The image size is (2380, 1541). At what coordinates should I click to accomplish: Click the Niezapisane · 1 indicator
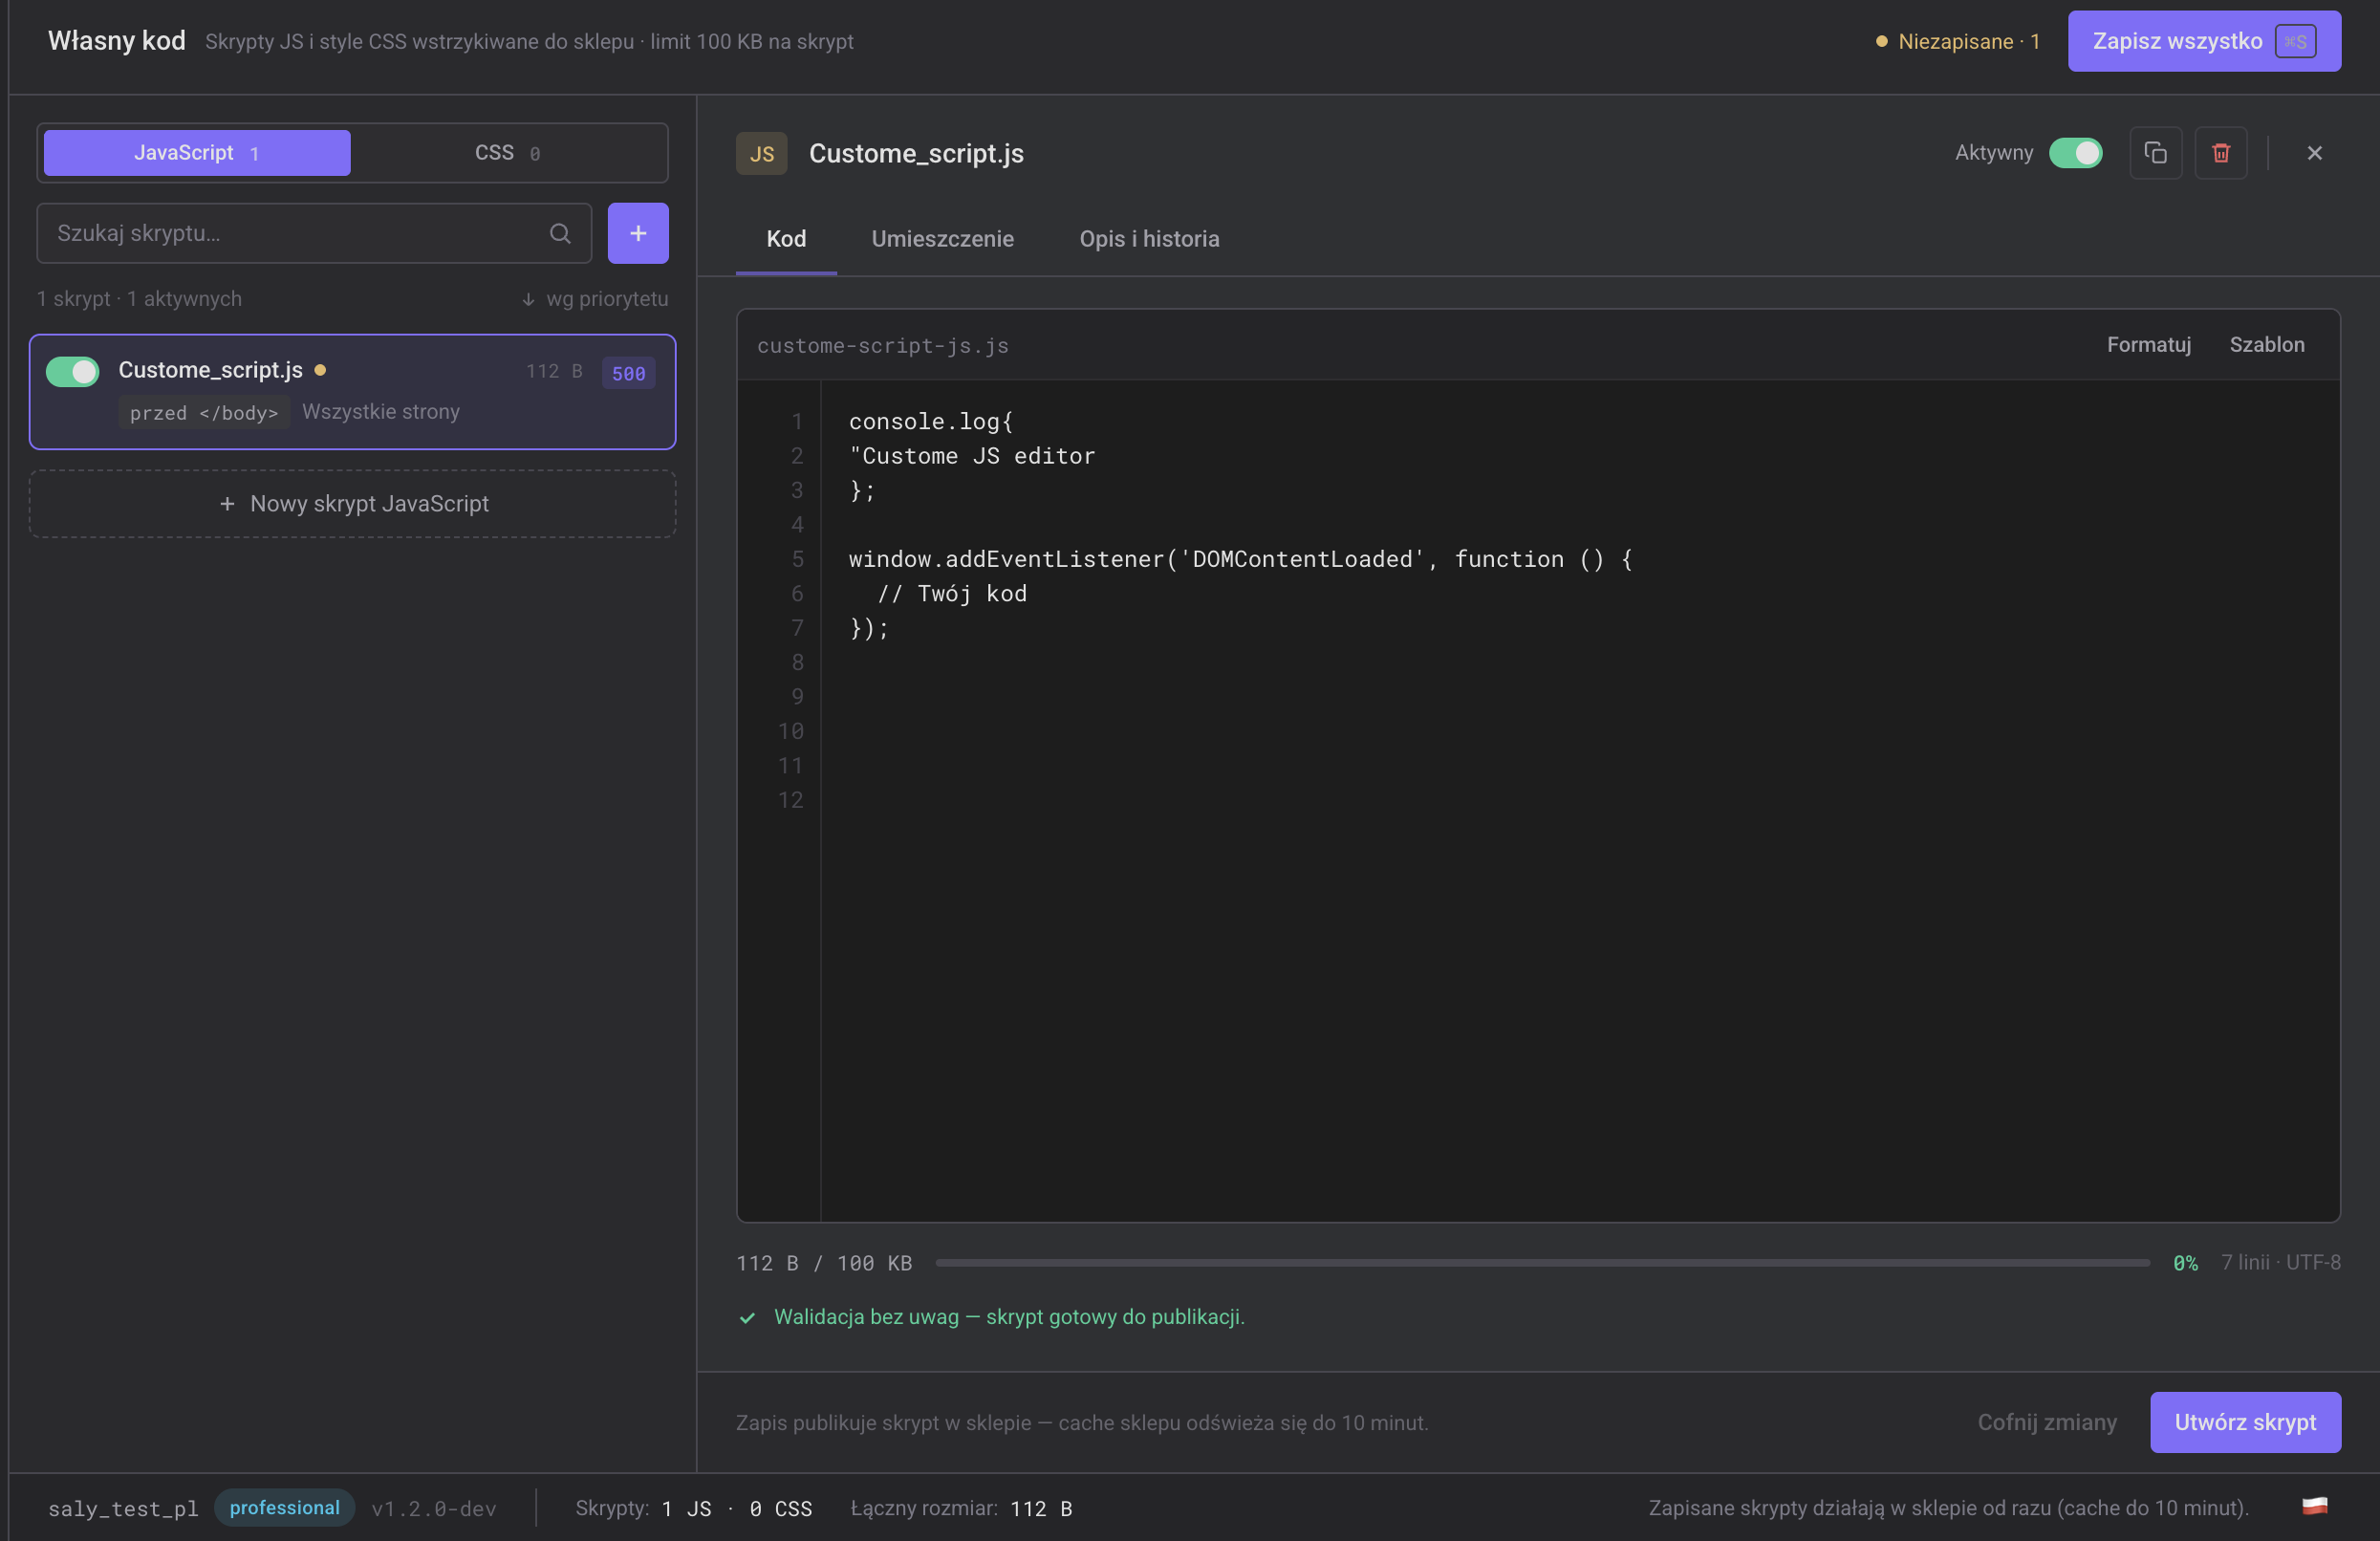coord(1957,41)
